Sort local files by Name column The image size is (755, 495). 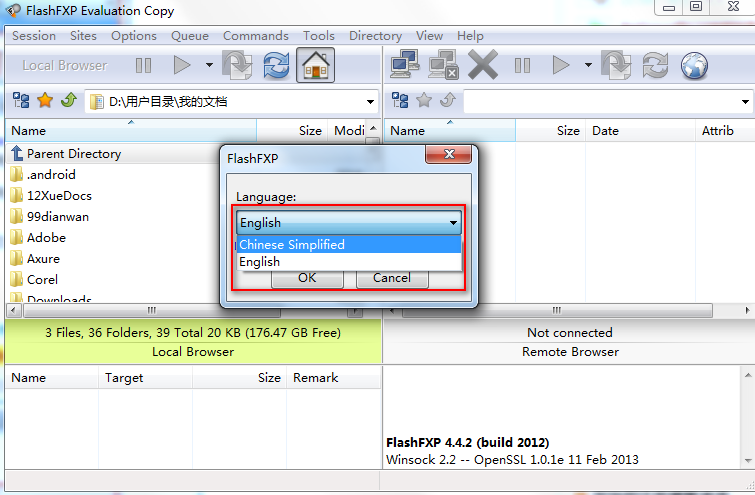[131, 130]
